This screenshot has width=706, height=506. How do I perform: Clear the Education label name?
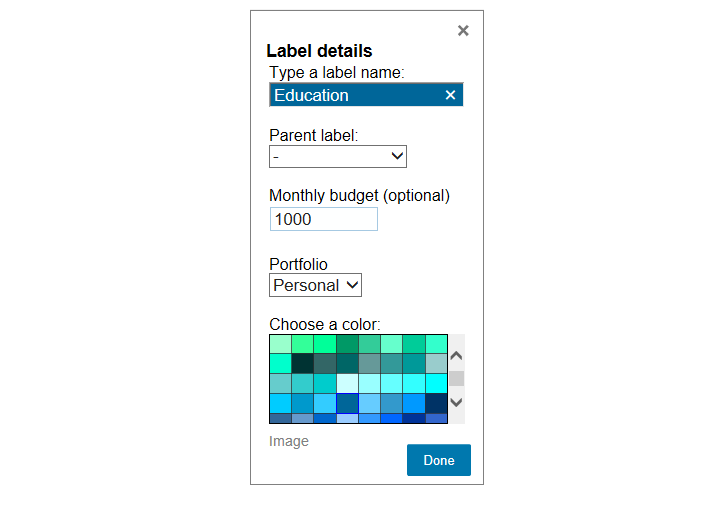[x=450, y=95]
